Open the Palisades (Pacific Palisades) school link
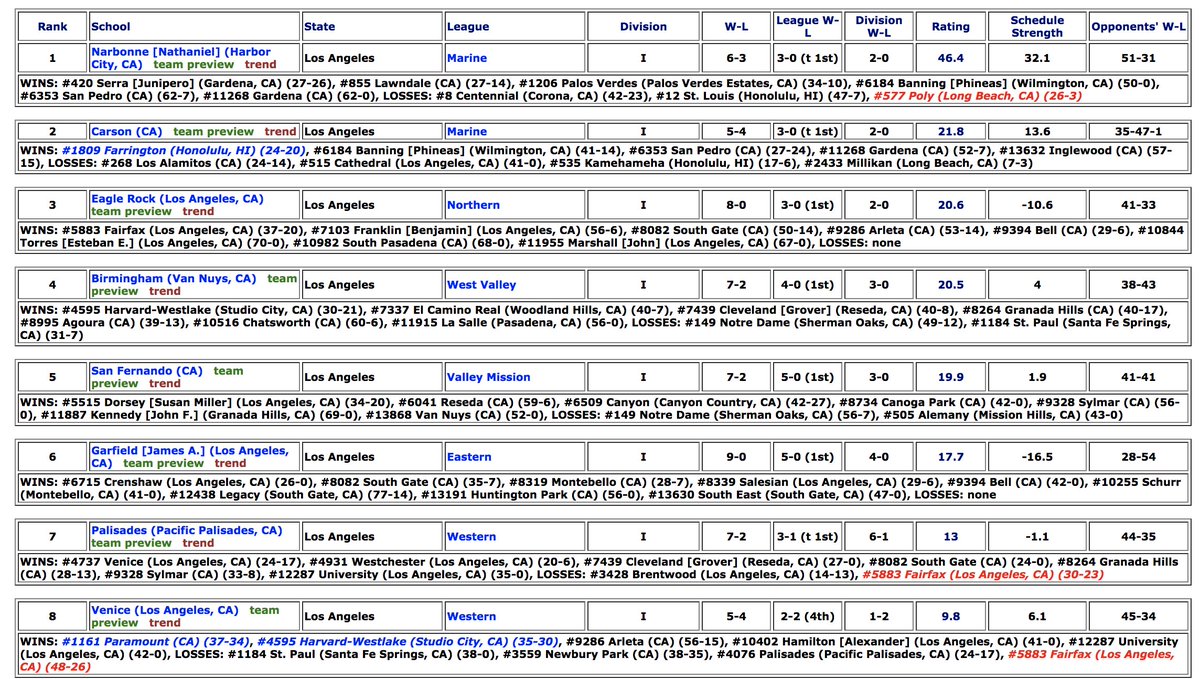The height and width of the screenshot is (679, 1200). (x=186, y=531)
